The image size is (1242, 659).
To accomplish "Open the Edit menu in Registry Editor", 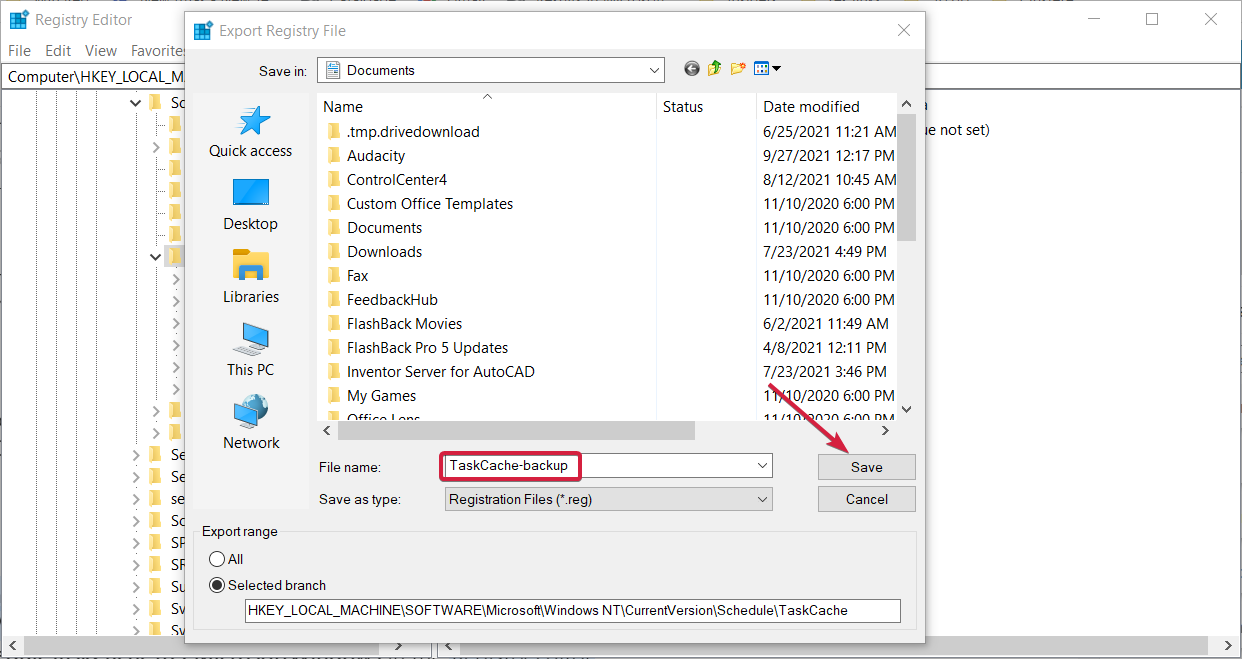I will [58, 50].
